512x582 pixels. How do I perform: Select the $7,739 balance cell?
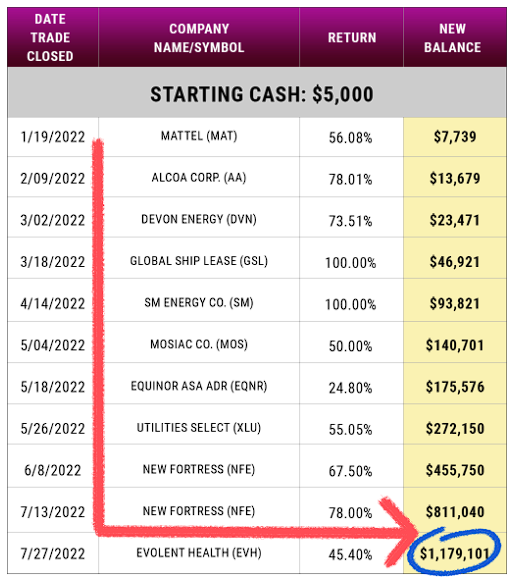[455, 137]
